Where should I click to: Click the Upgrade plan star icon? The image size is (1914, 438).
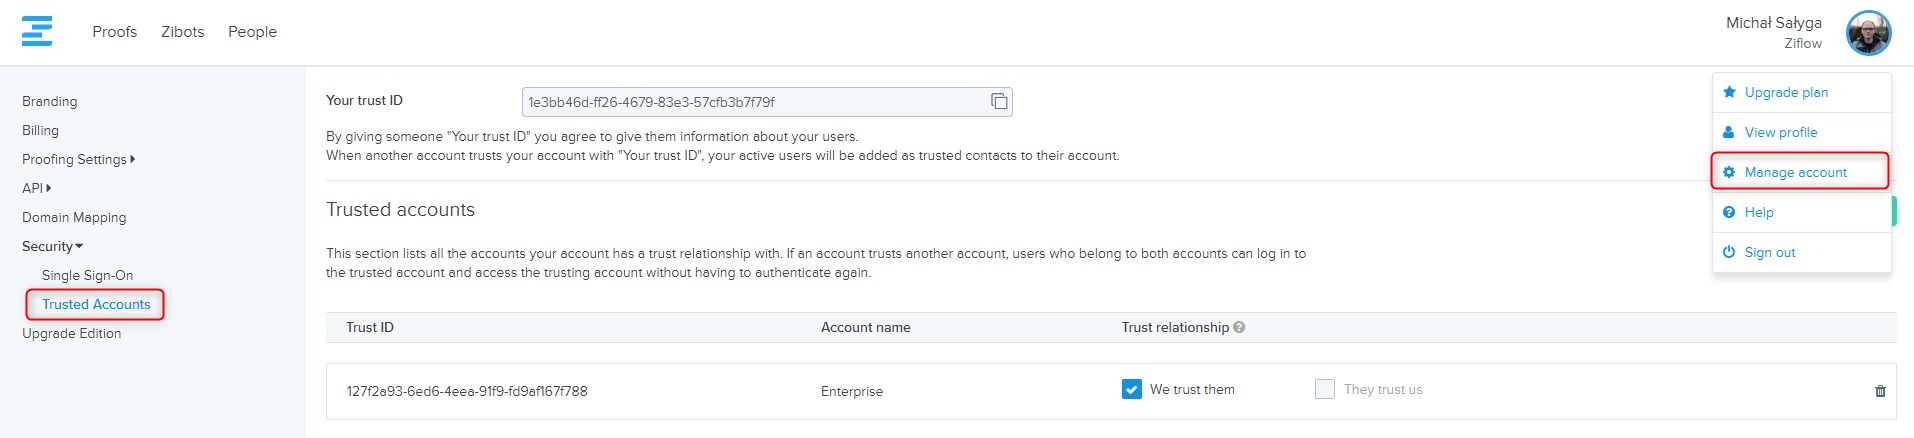point(1729,92)
